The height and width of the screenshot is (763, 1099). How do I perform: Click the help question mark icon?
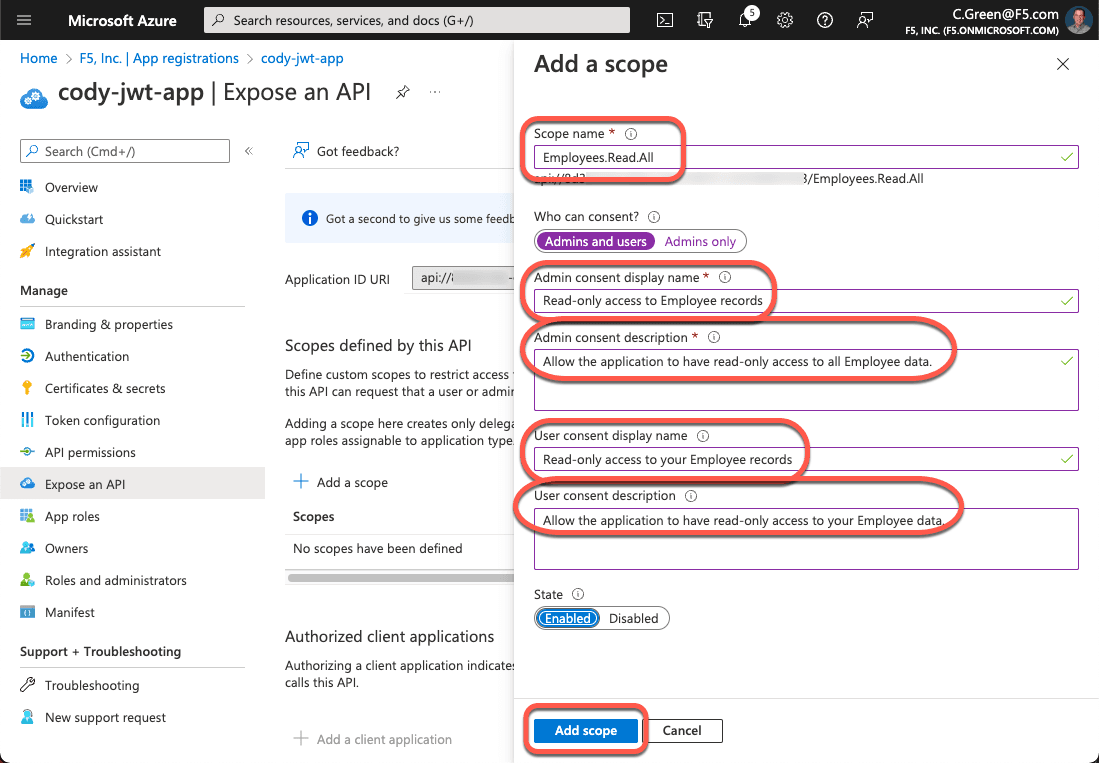coord(825,20)
